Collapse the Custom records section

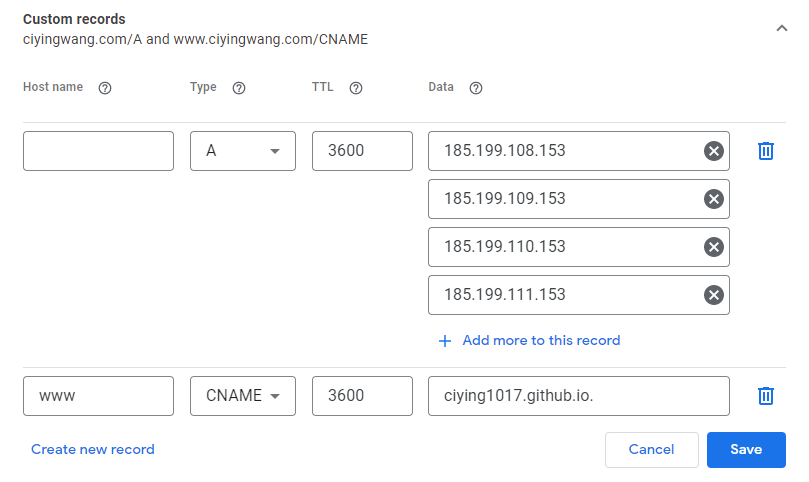click(x=782, y=28)
